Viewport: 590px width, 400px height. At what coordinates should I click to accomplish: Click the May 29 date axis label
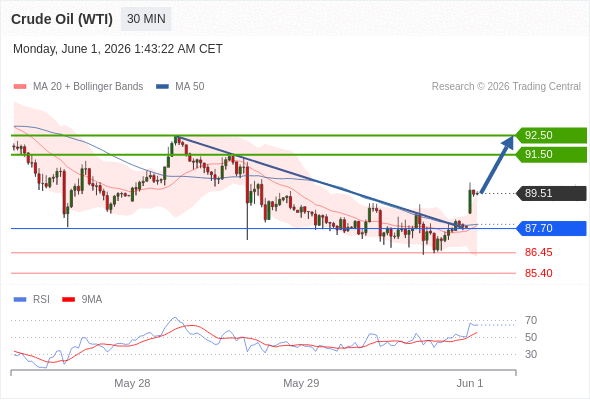point(301,383)
